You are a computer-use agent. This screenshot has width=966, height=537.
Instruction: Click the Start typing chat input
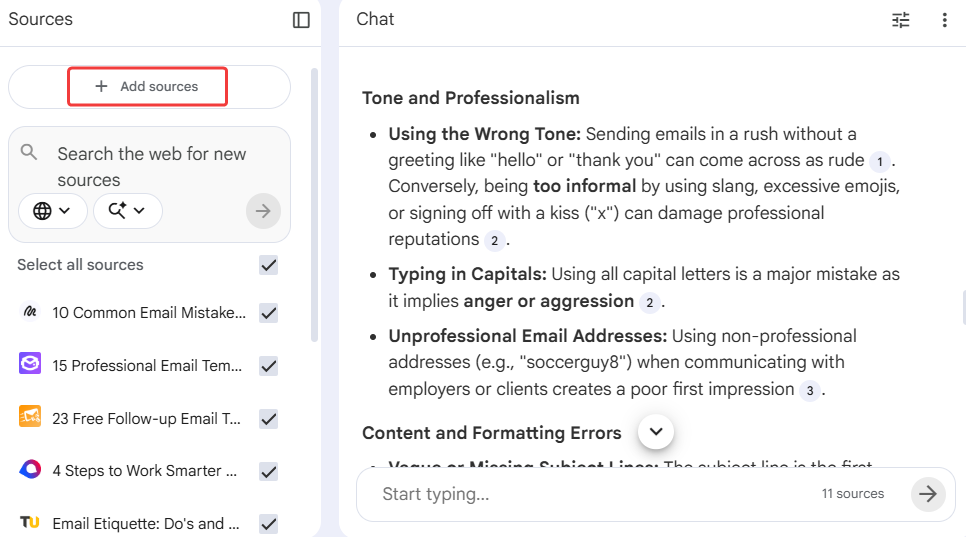590,494
